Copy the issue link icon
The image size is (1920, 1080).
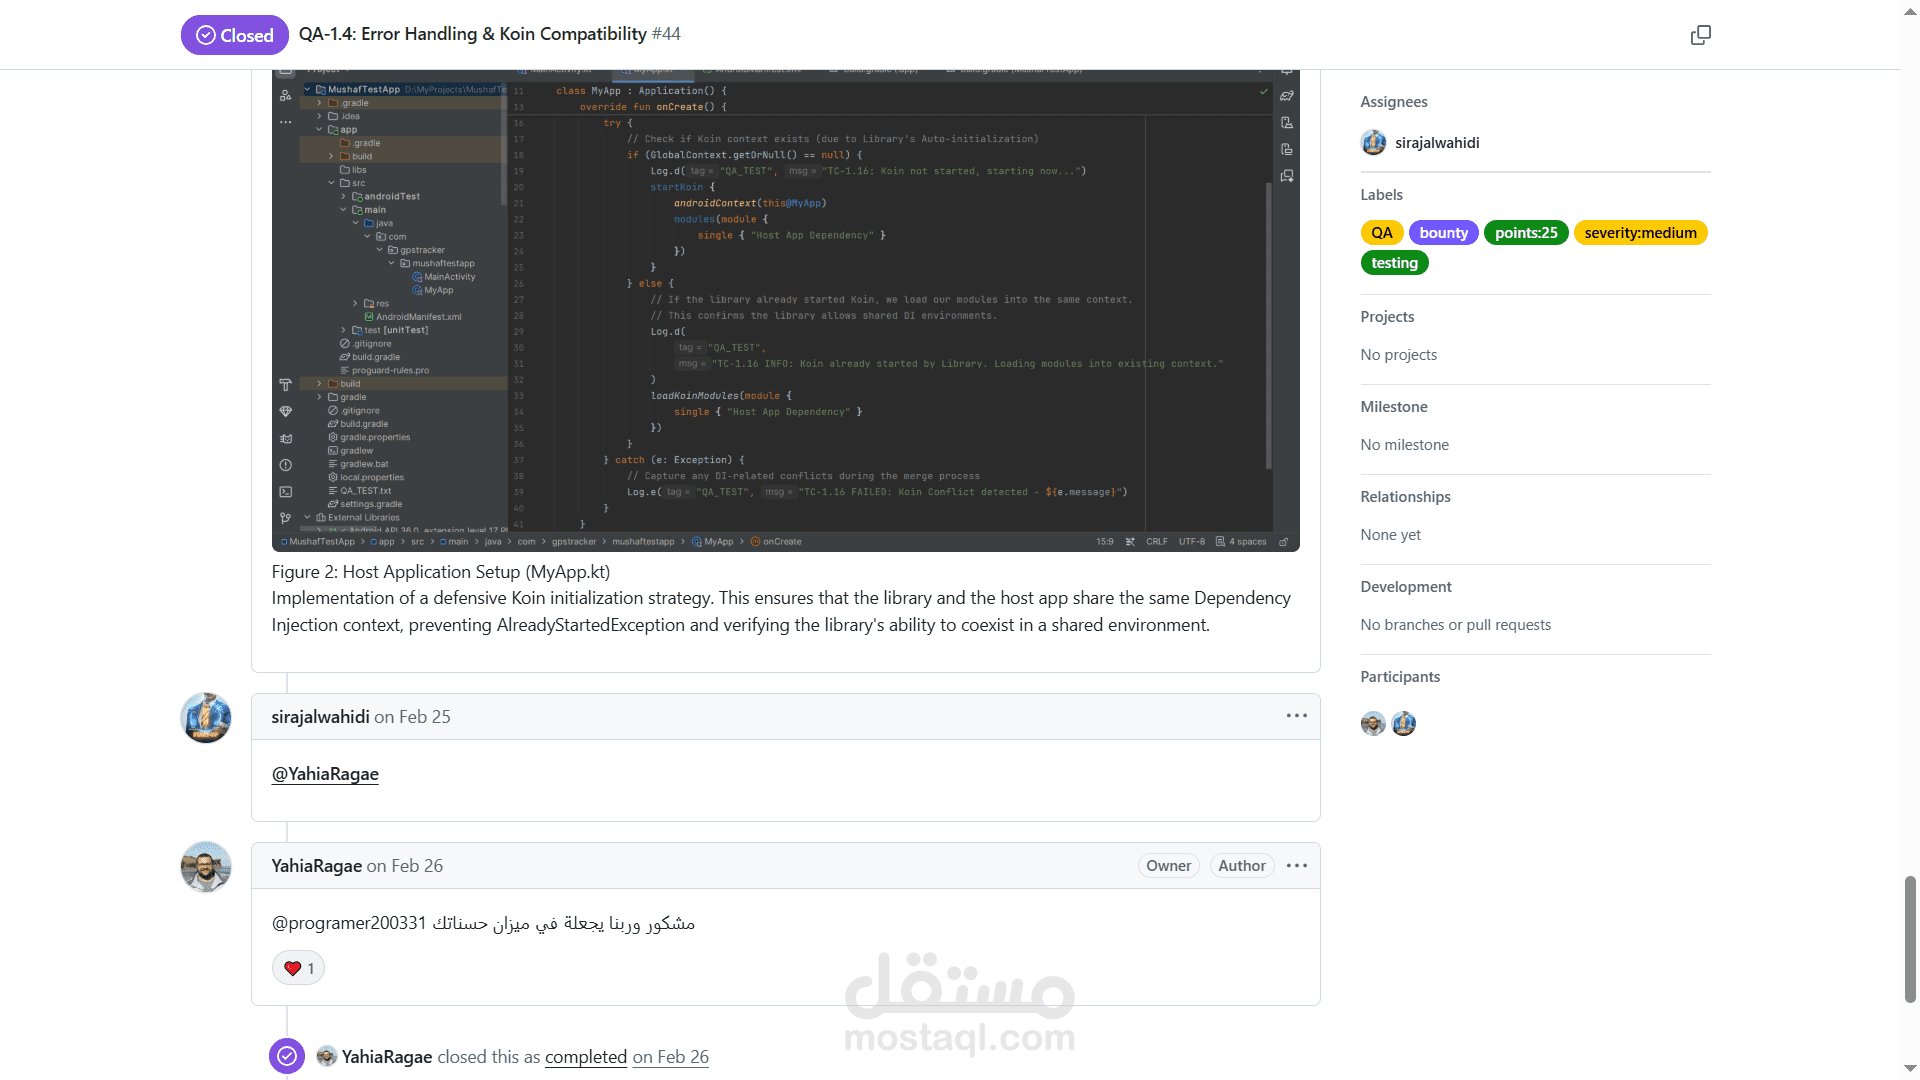[x=1700, y=35]
